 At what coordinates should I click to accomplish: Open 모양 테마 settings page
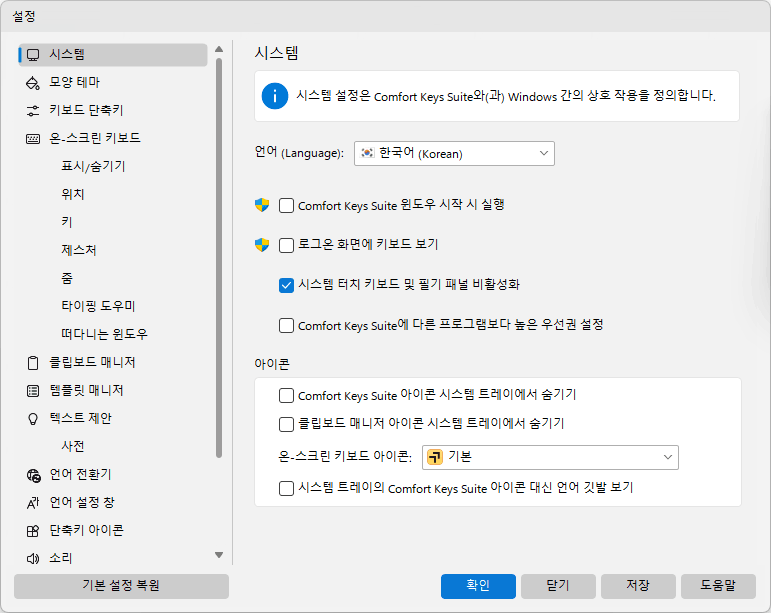click(74, 82)
